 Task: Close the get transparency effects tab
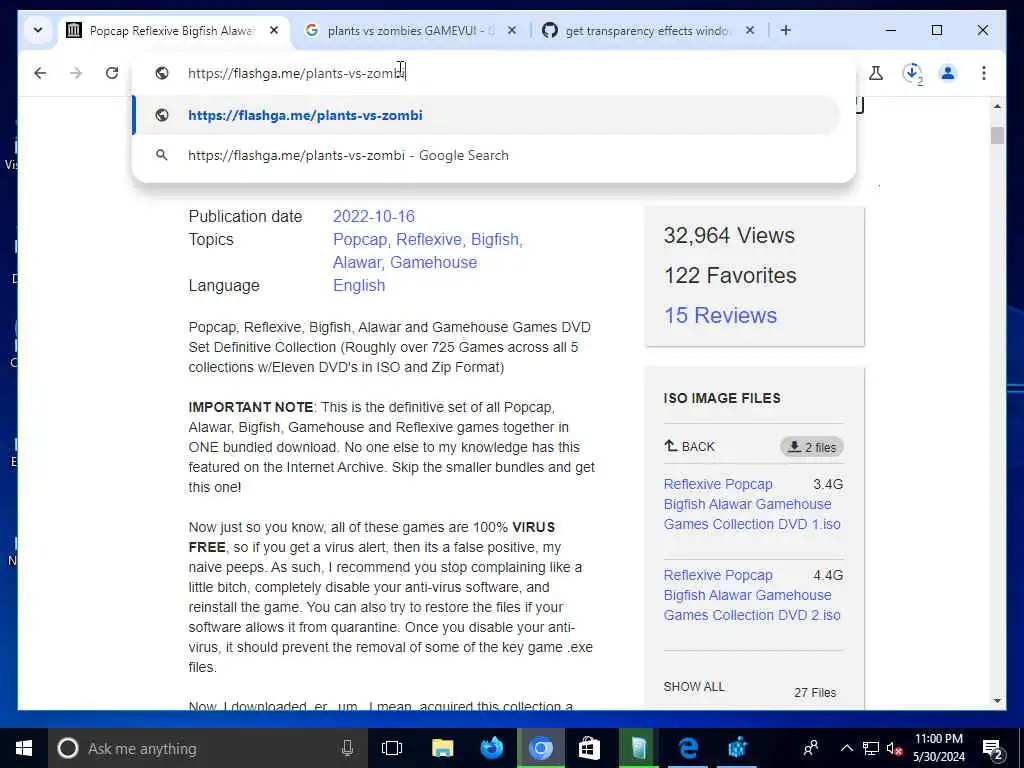(750, 30)
